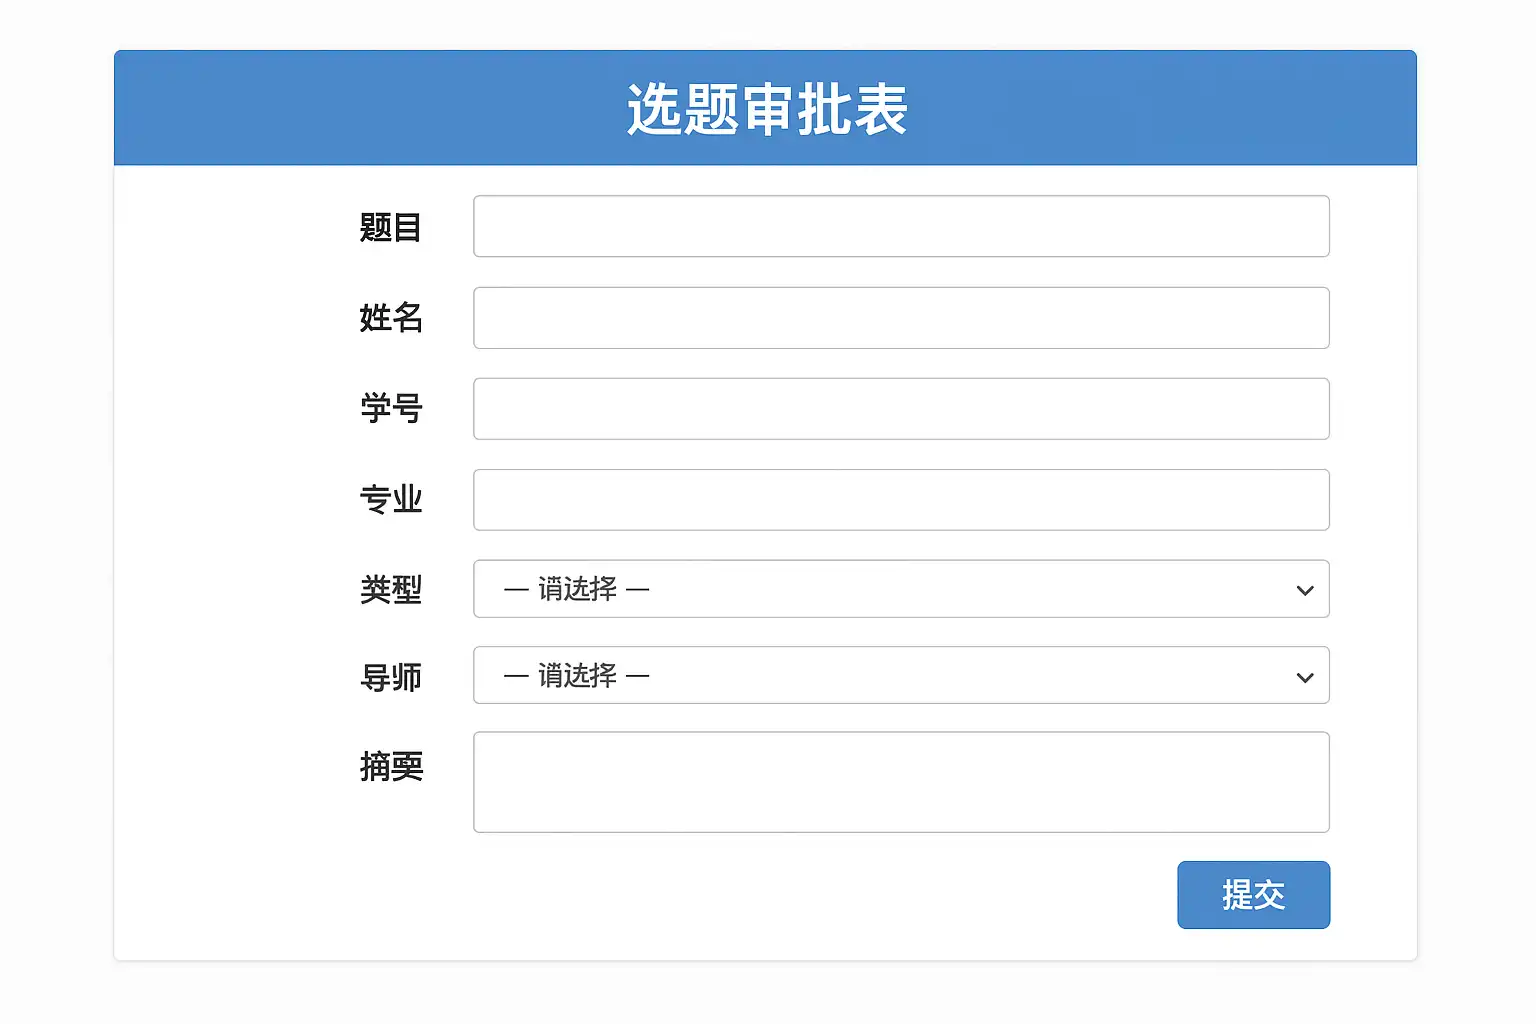Click the 摘要 label text
Viewport: 1536px width, 1024px height.
tap(391, 767)
